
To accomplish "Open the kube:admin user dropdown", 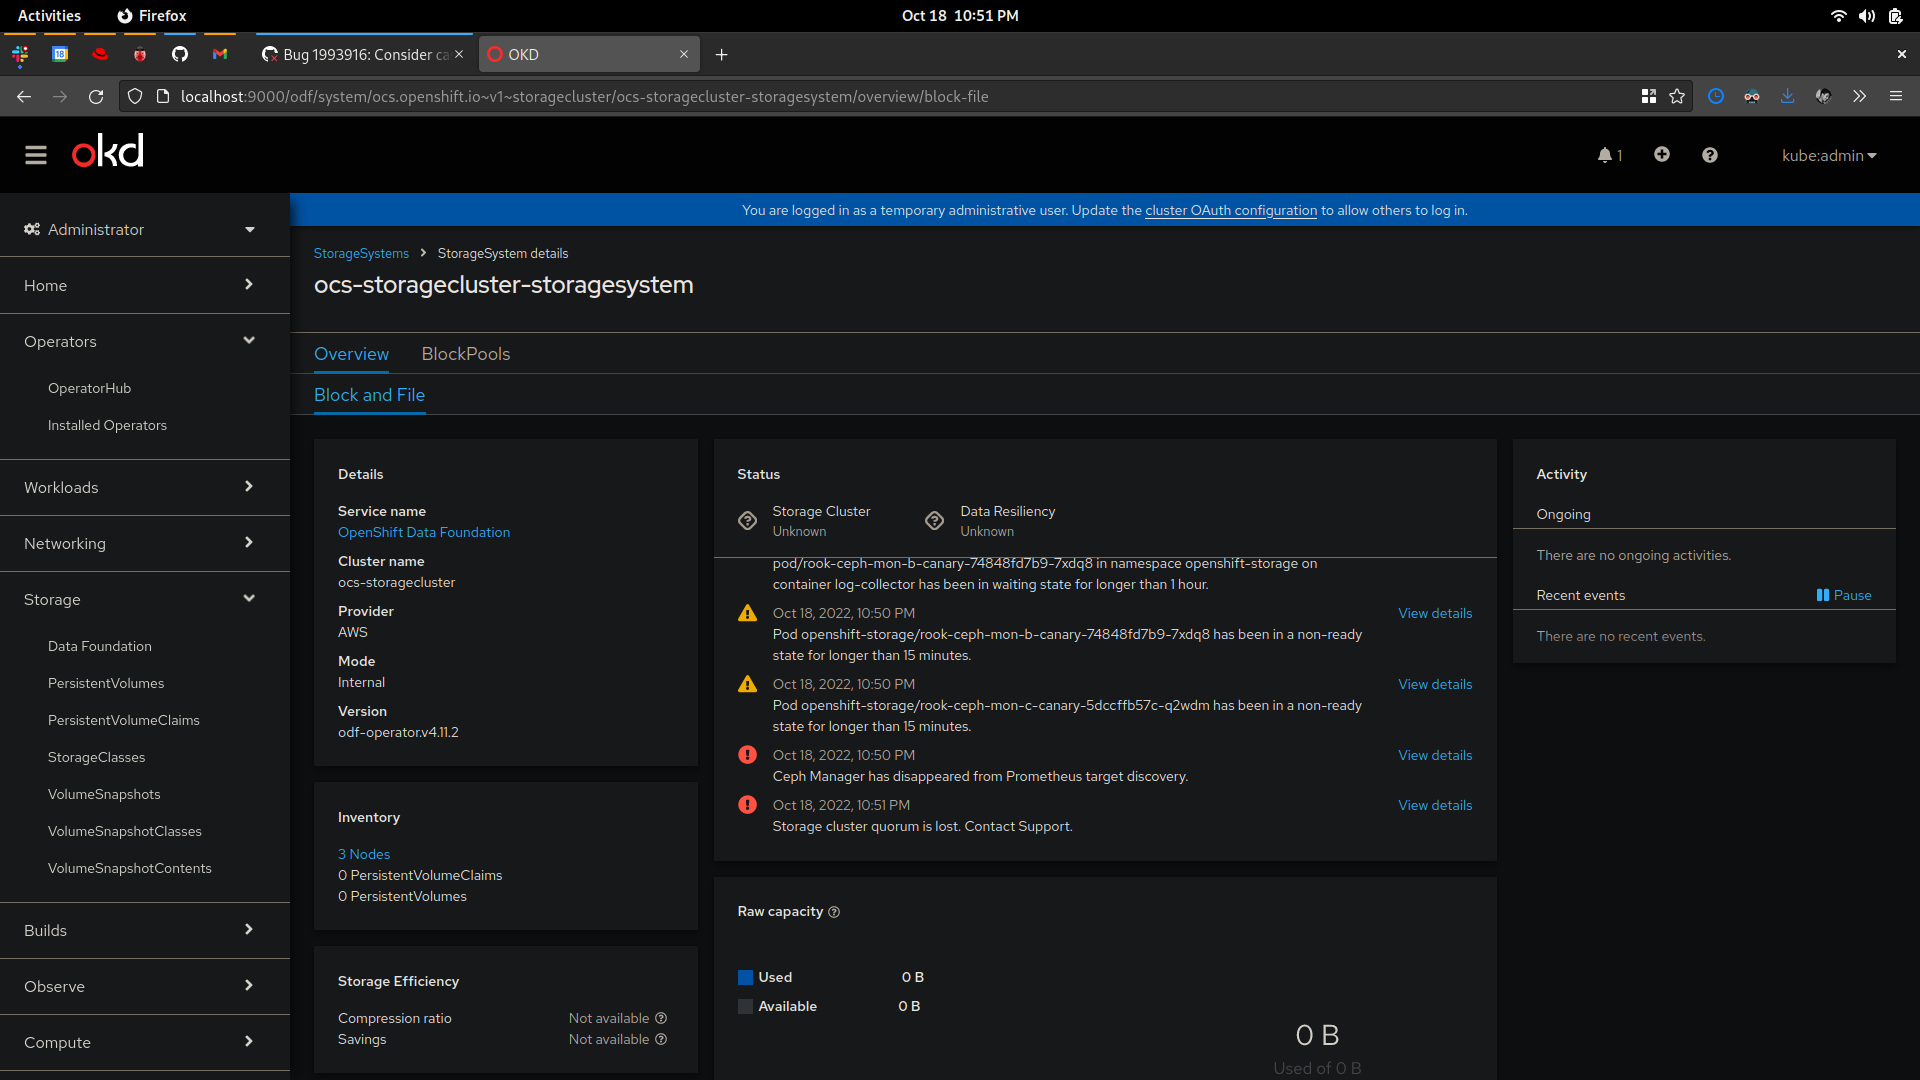I will (x=1829, y=155).
